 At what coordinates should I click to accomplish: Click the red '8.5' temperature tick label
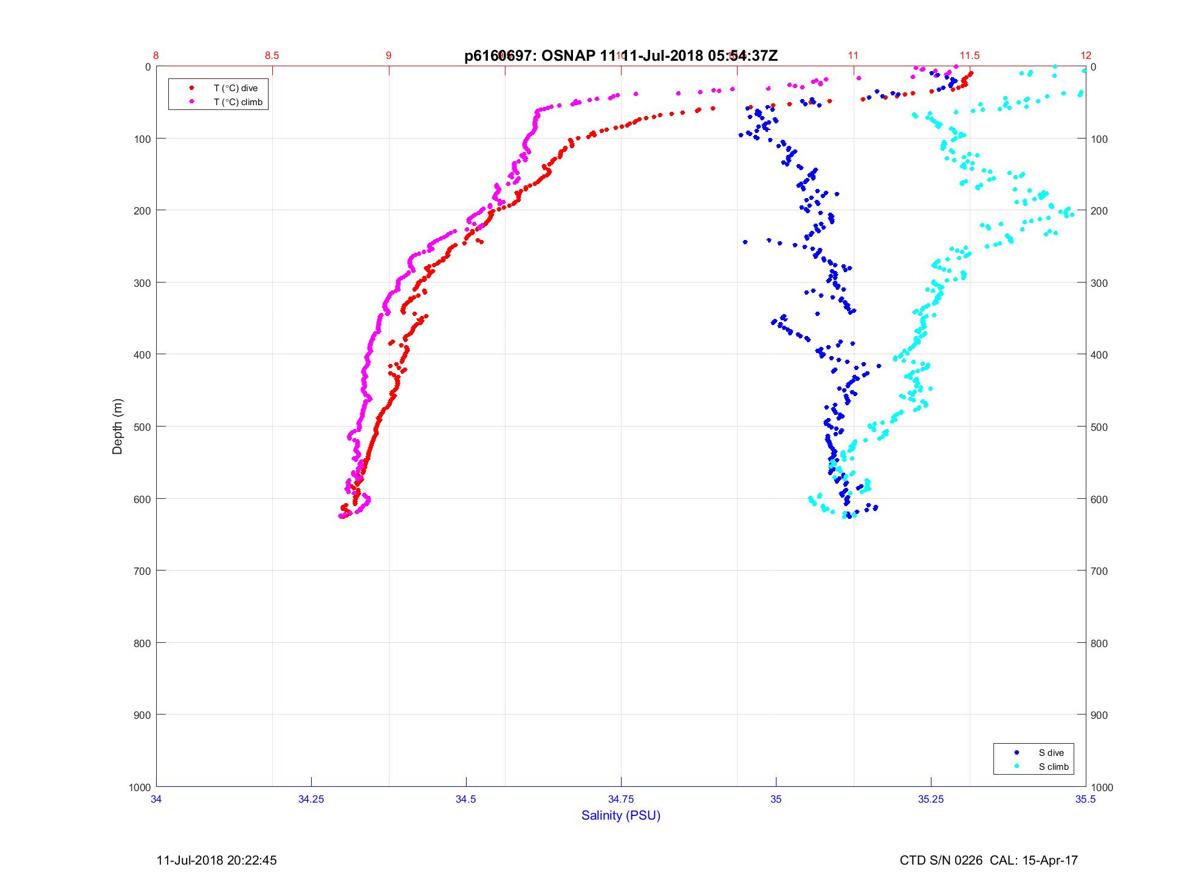click(273, 56)
